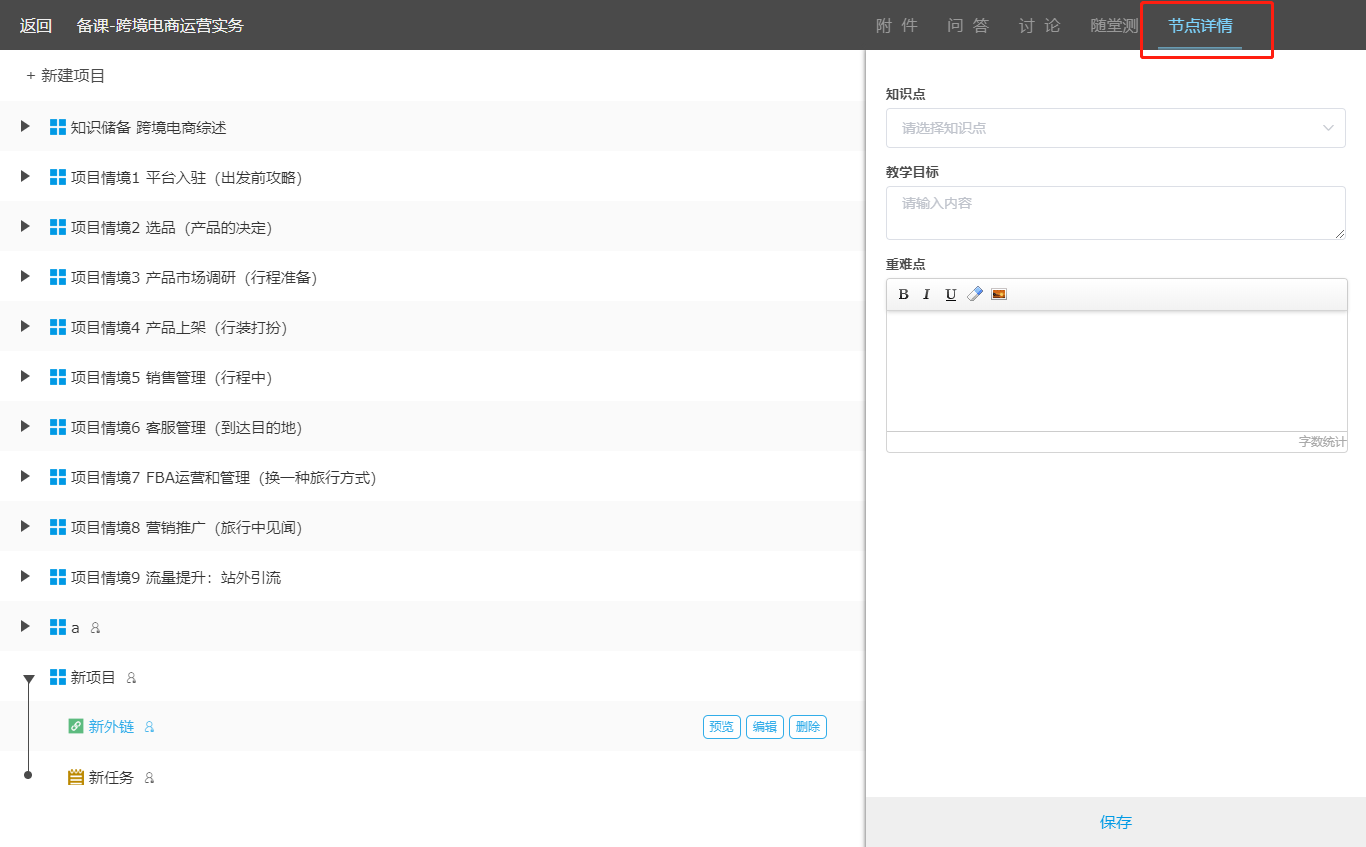Screen dimensions: 1366x847
Task: Click grid icon of 项目情境5 销售管理
Action: click(x=58, y=377)
